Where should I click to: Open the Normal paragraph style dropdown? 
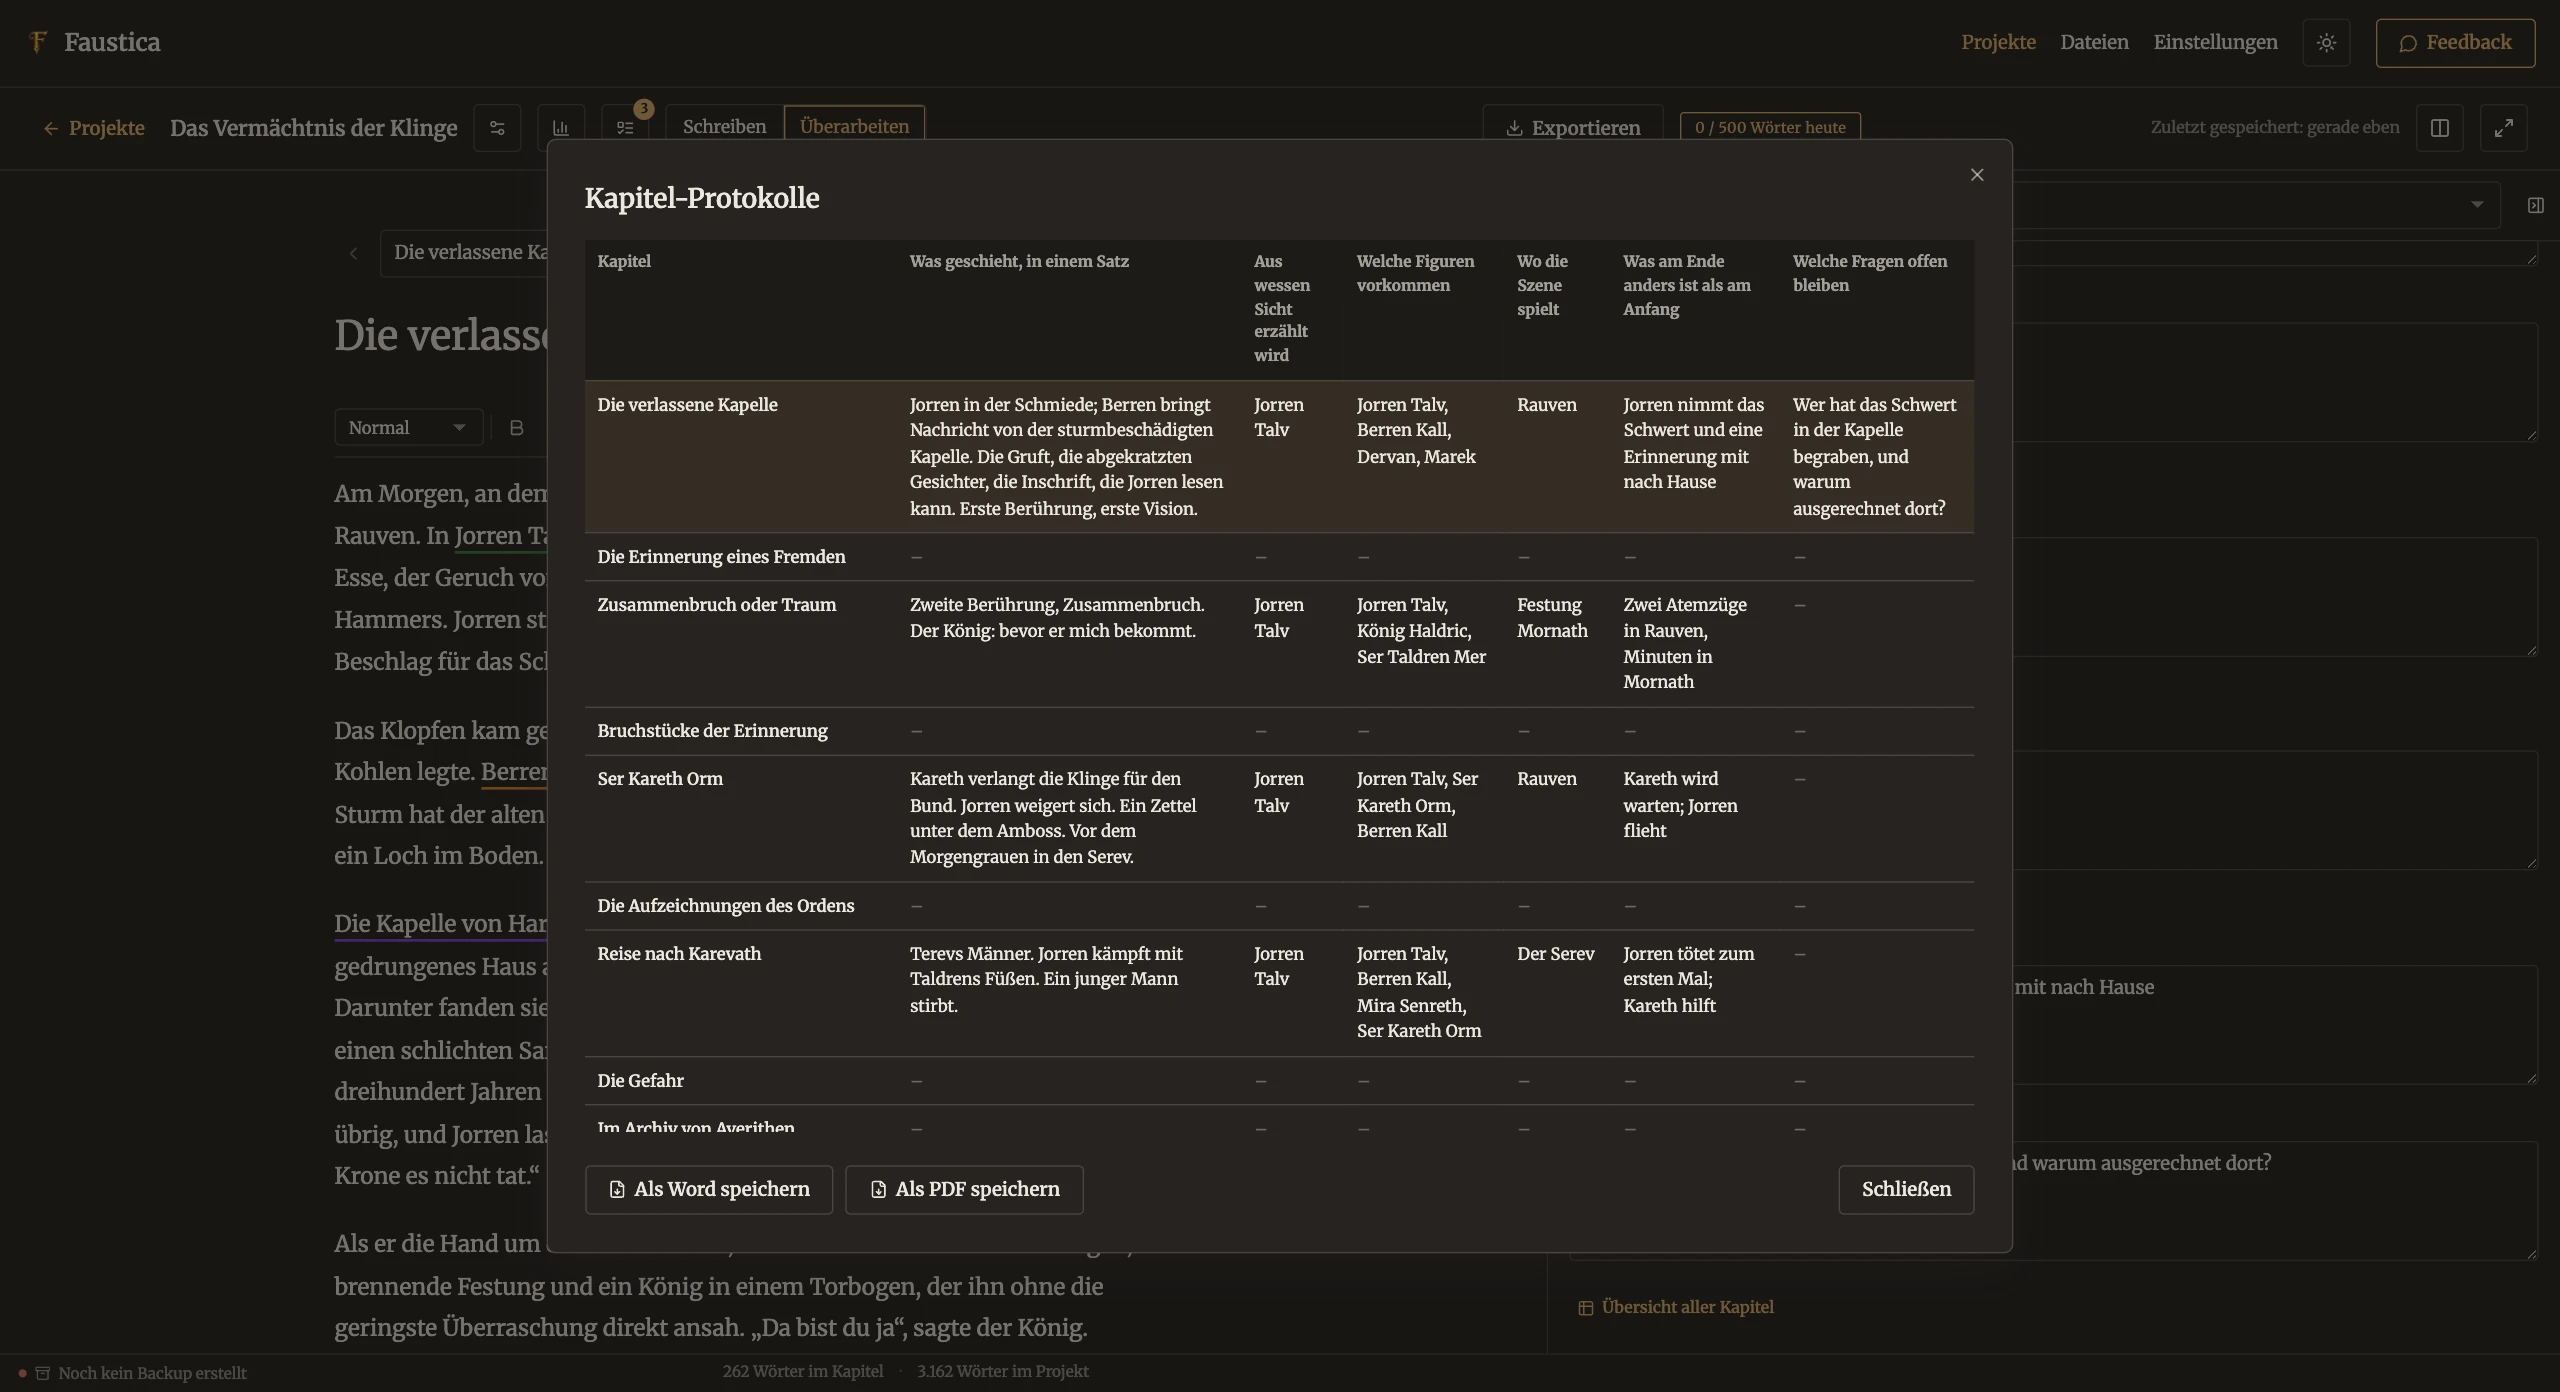[408, 428]
